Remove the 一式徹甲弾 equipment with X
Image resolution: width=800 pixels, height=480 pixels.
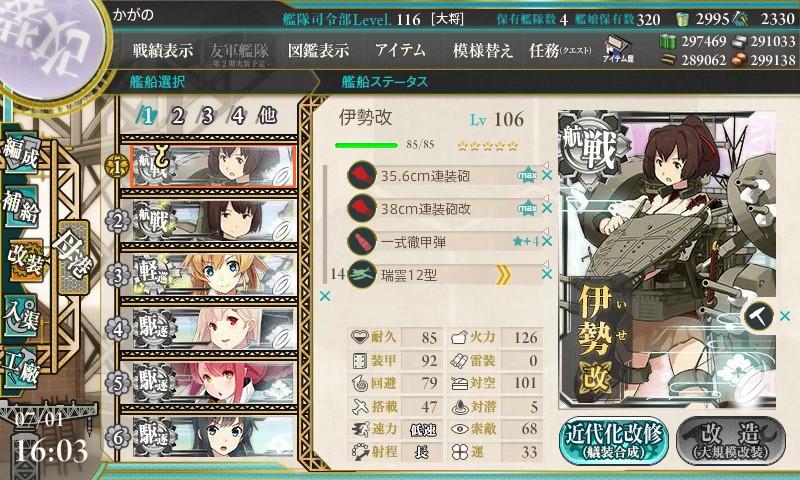(x=546, y=241)
